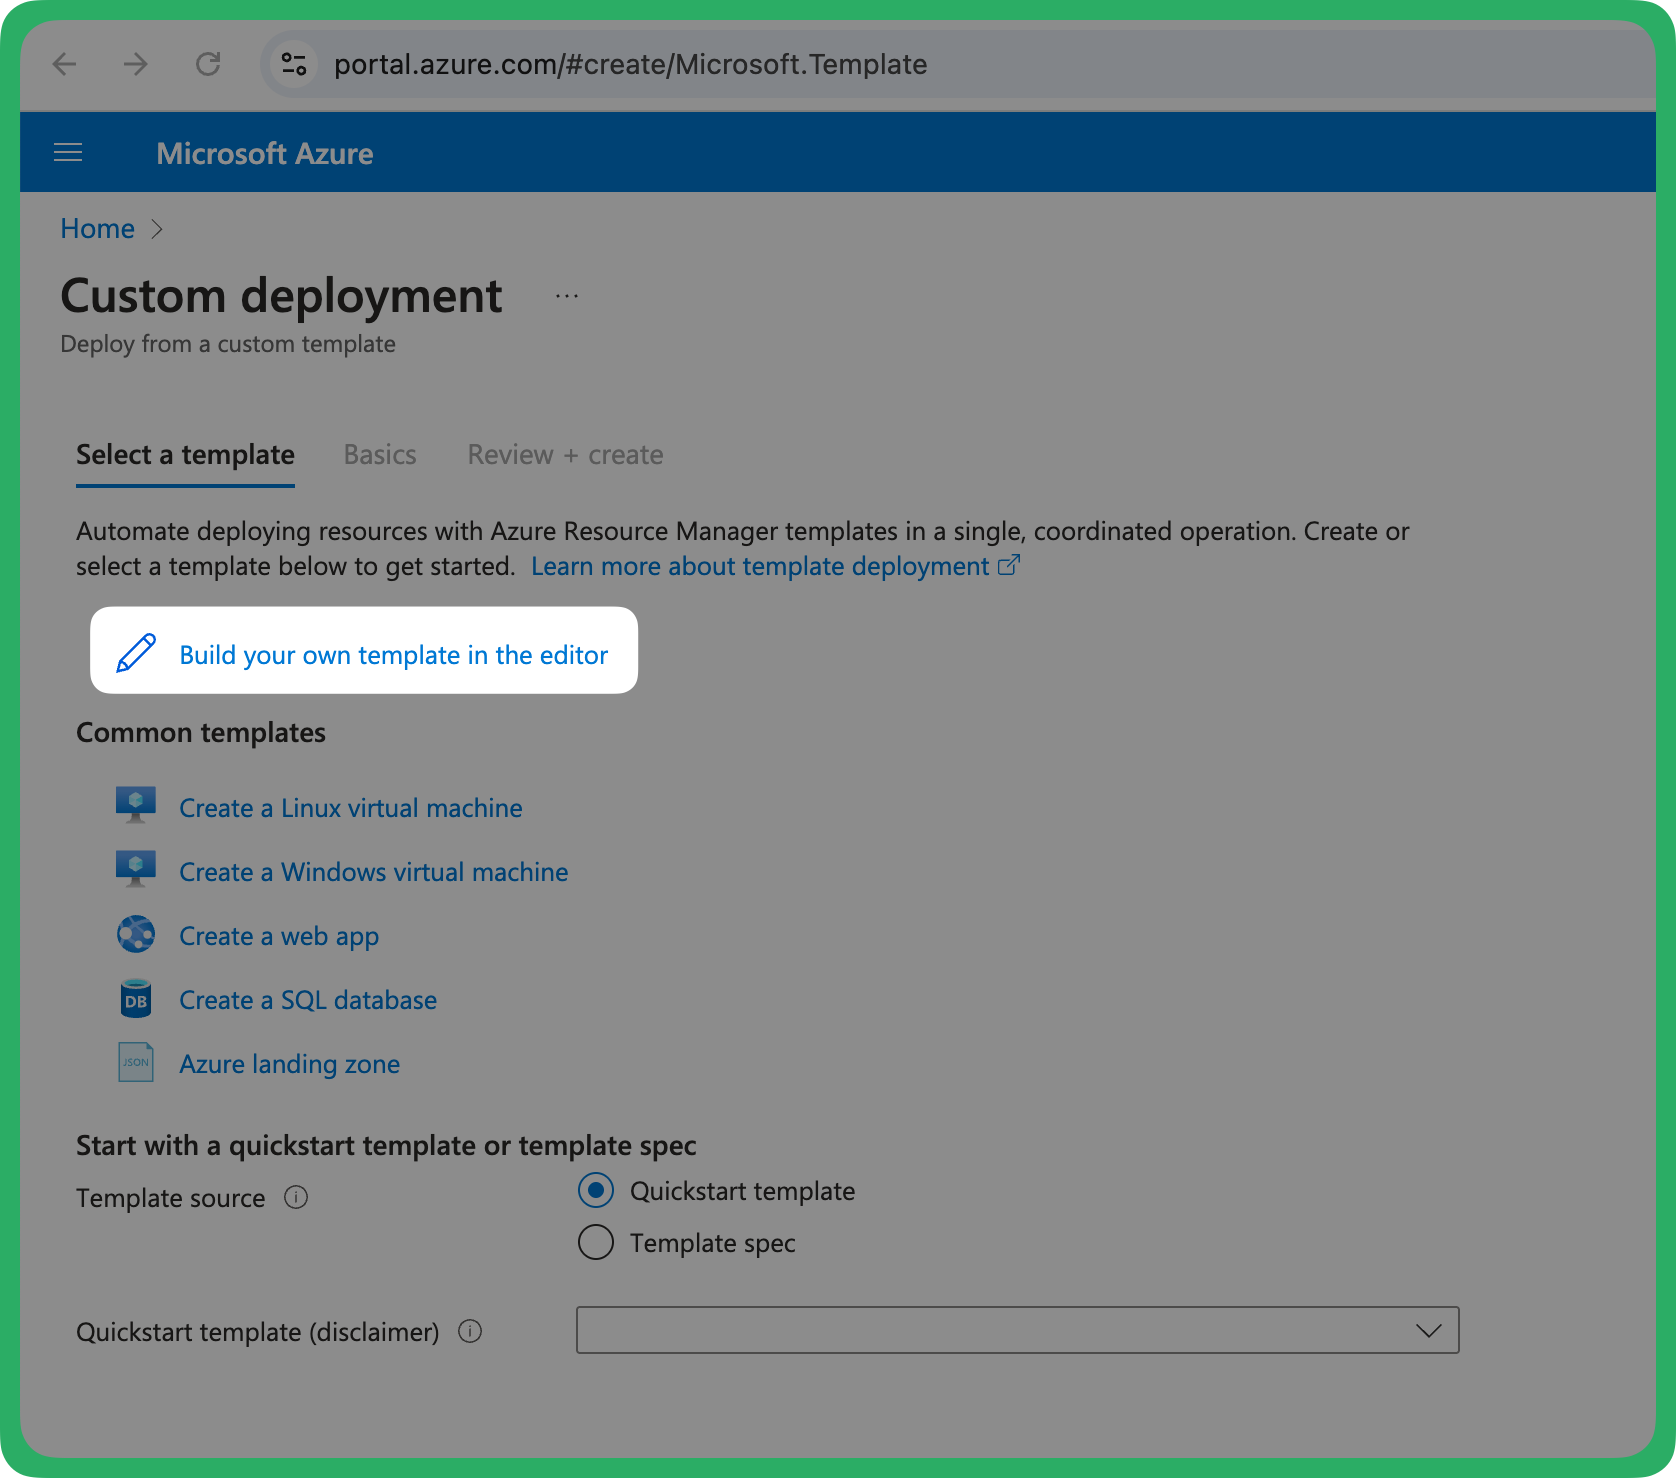This screenshot has width=1676, height=1478.
Task: Click the SQL database DB icon
Action: [136, 998]
